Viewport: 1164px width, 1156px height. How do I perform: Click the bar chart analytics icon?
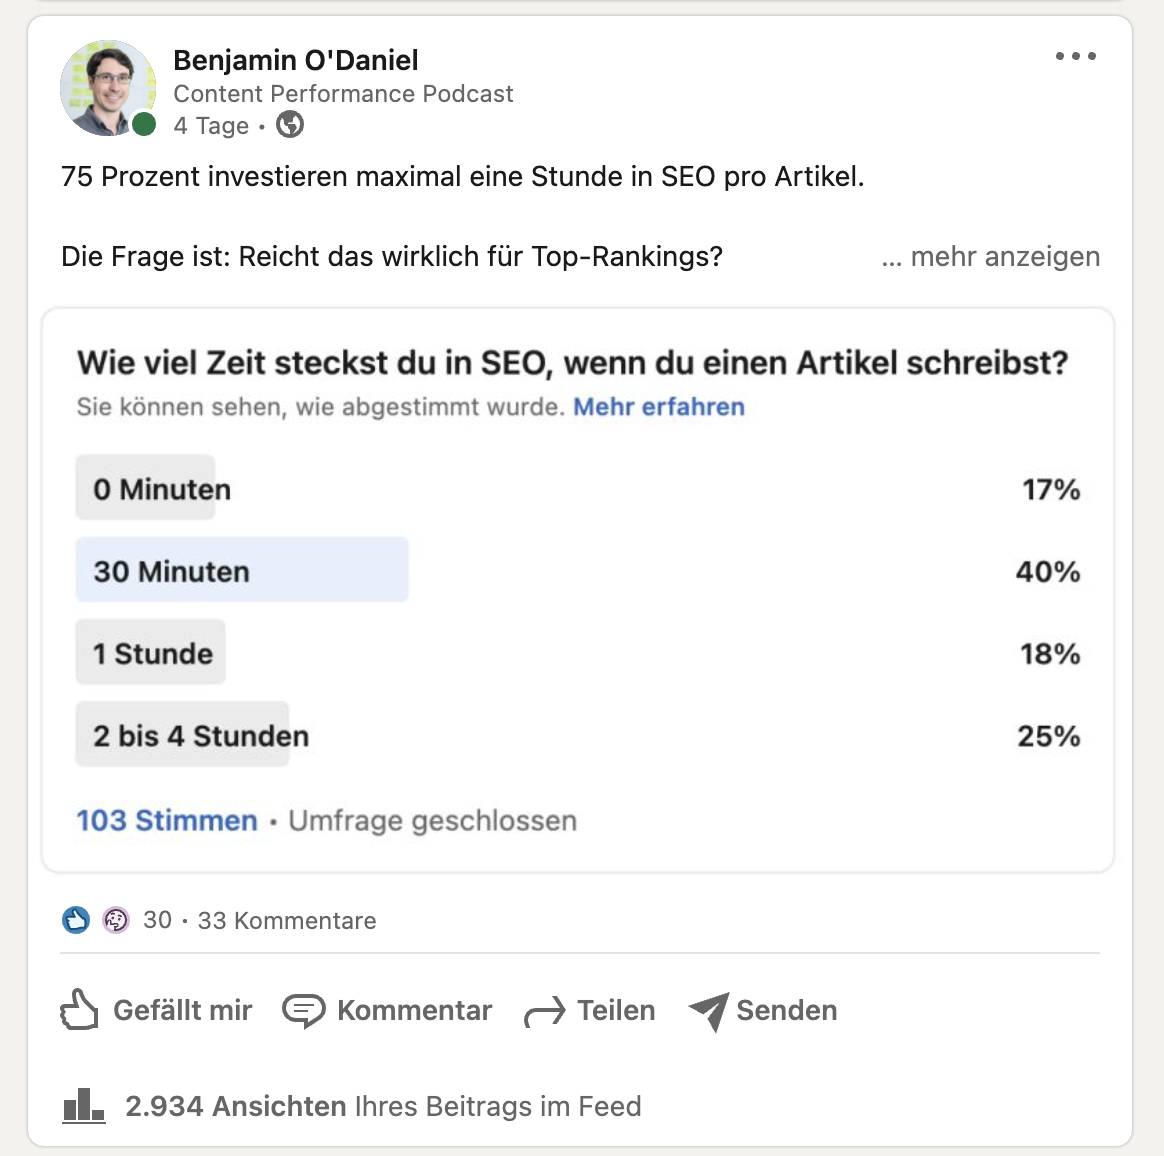click(83, 1106)
